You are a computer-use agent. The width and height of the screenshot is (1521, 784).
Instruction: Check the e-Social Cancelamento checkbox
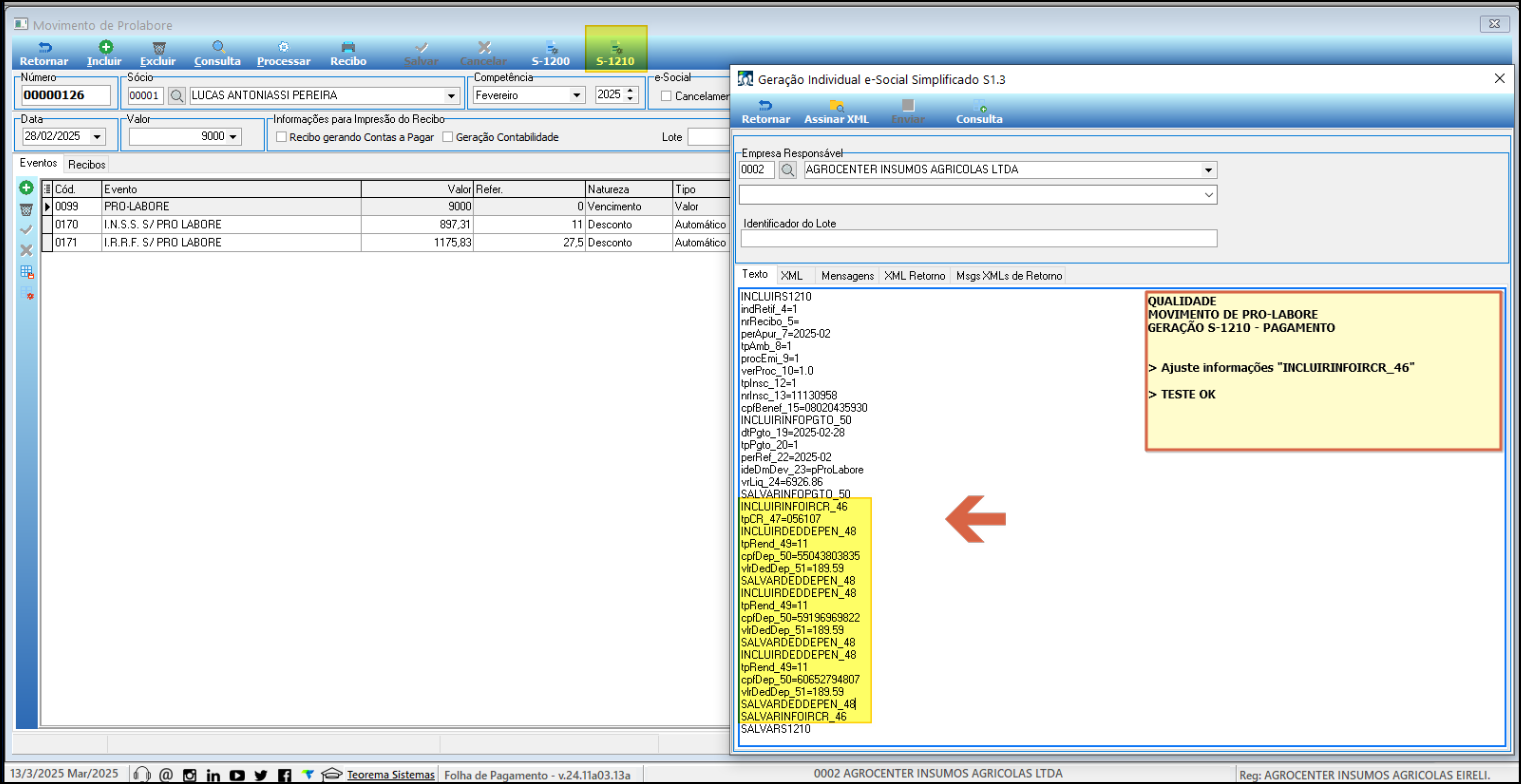point(667,96)
